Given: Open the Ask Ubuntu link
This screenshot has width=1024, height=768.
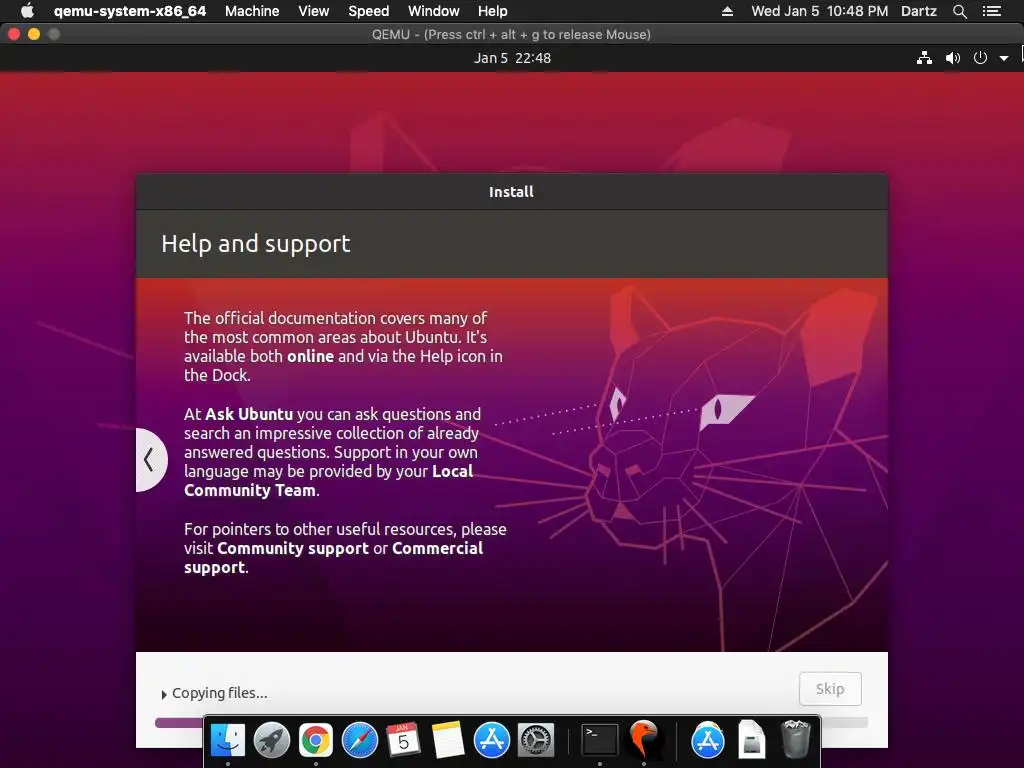Looking at the screenshot, I should pyautogui.click(x=249, y=414).
